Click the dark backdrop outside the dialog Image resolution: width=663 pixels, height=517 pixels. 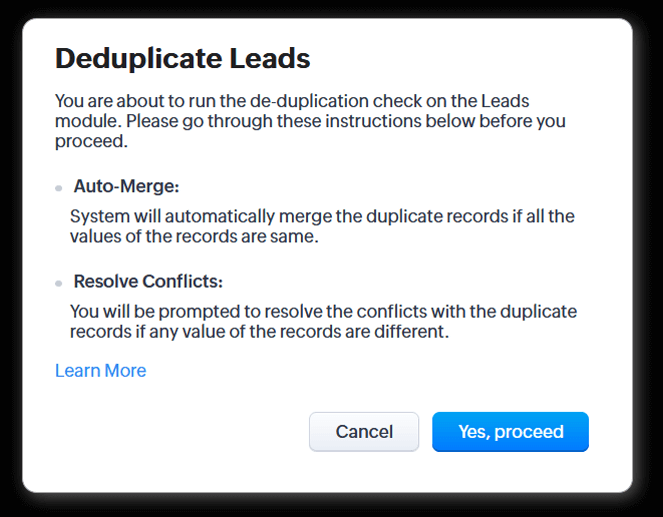(x=10, y=260)
